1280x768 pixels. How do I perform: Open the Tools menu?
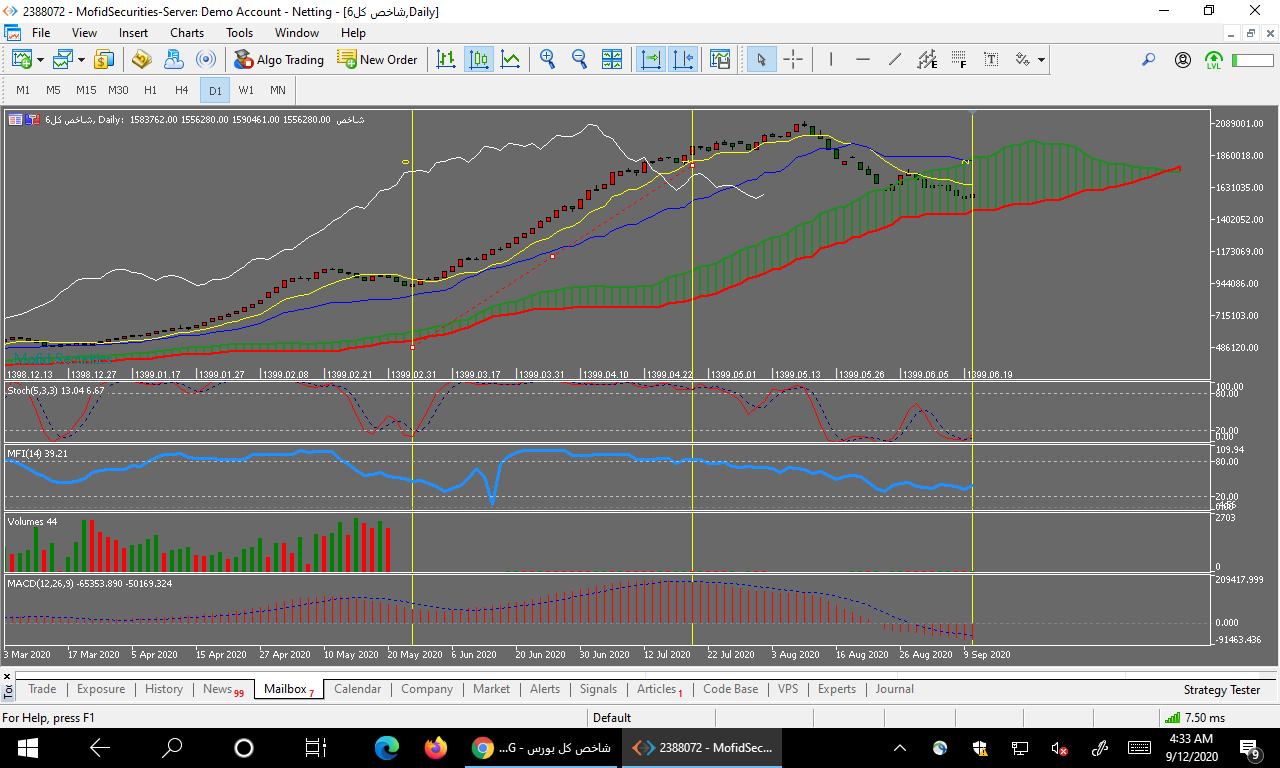pos(240,33)
